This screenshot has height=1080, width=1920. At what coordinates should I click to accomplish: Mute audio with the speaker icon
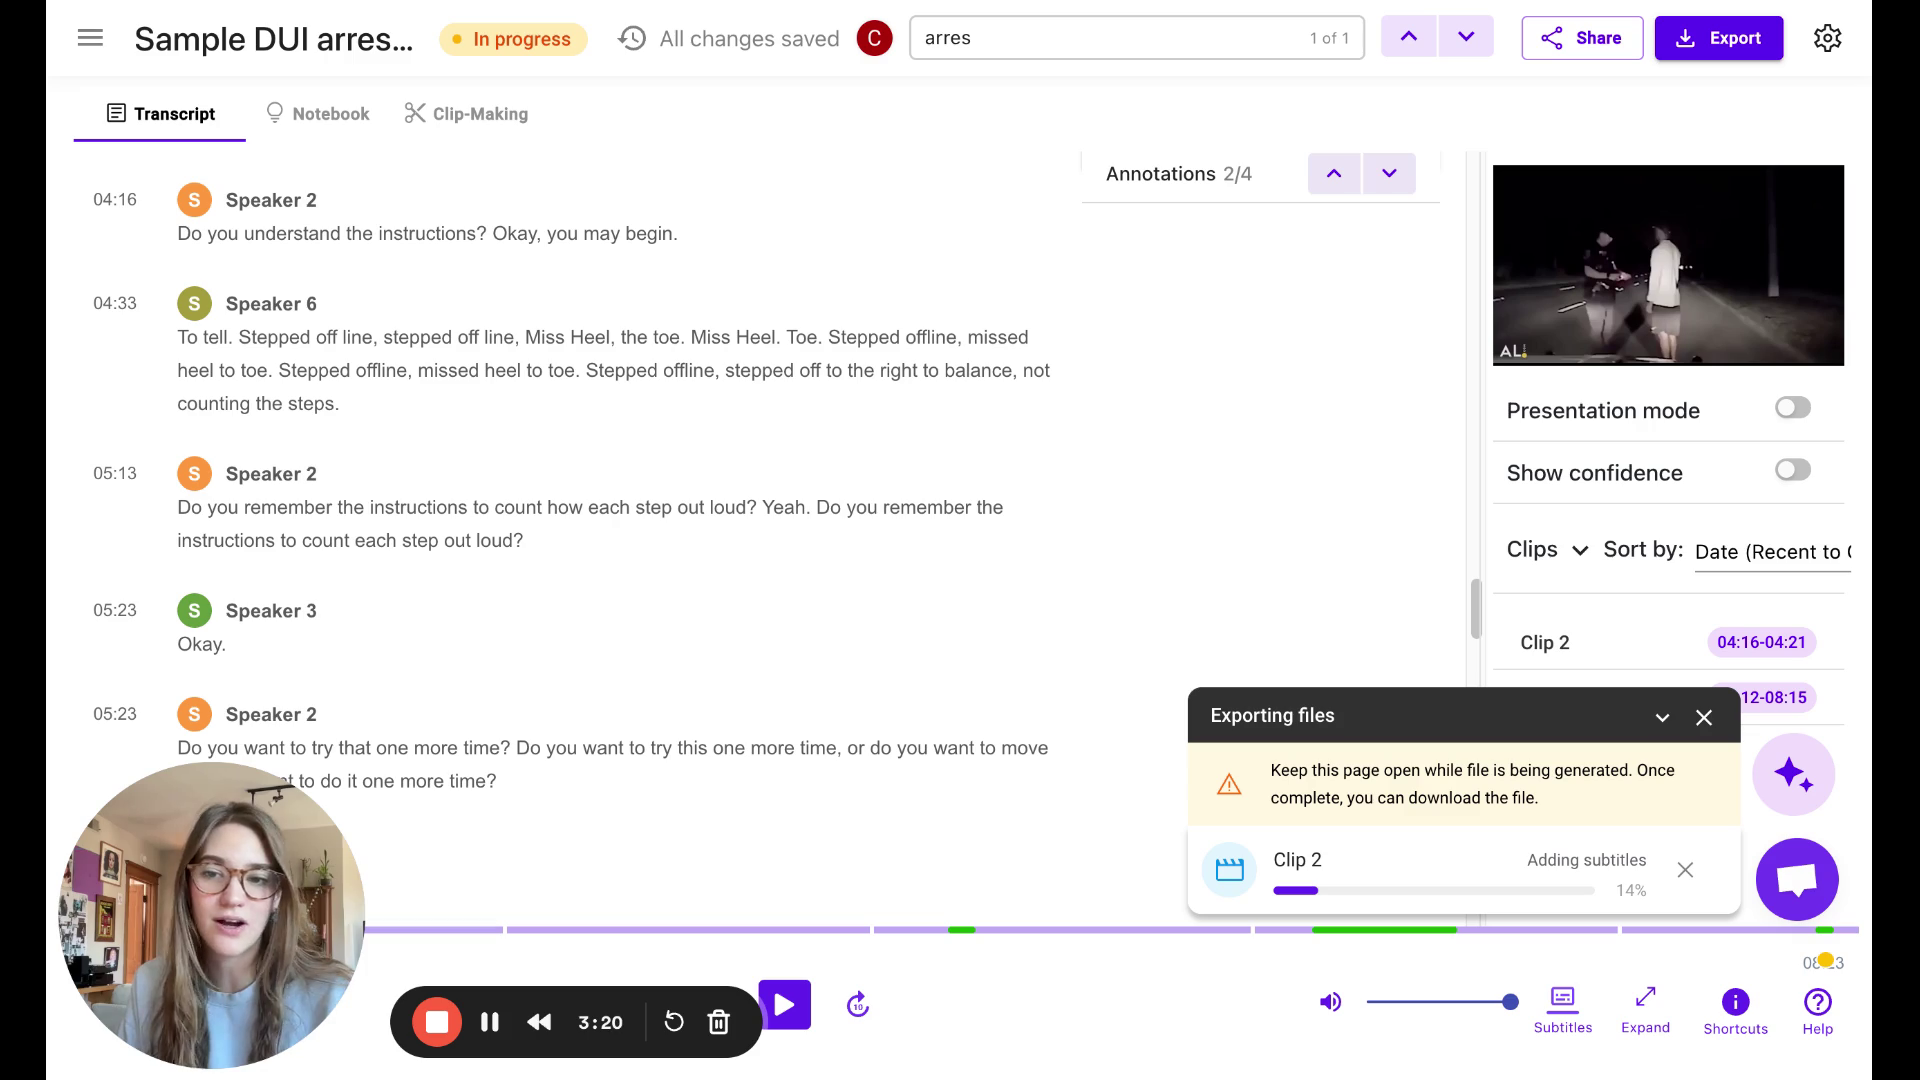click(1330, 1002)
